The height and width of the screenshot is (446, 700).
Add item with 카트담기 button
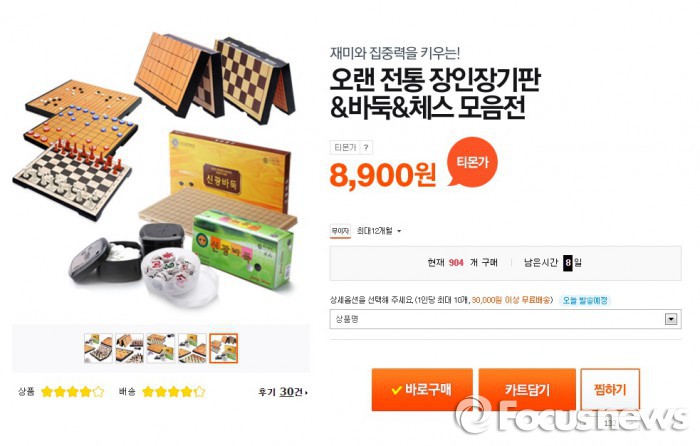pyautogui.click(x=527, y=389)
